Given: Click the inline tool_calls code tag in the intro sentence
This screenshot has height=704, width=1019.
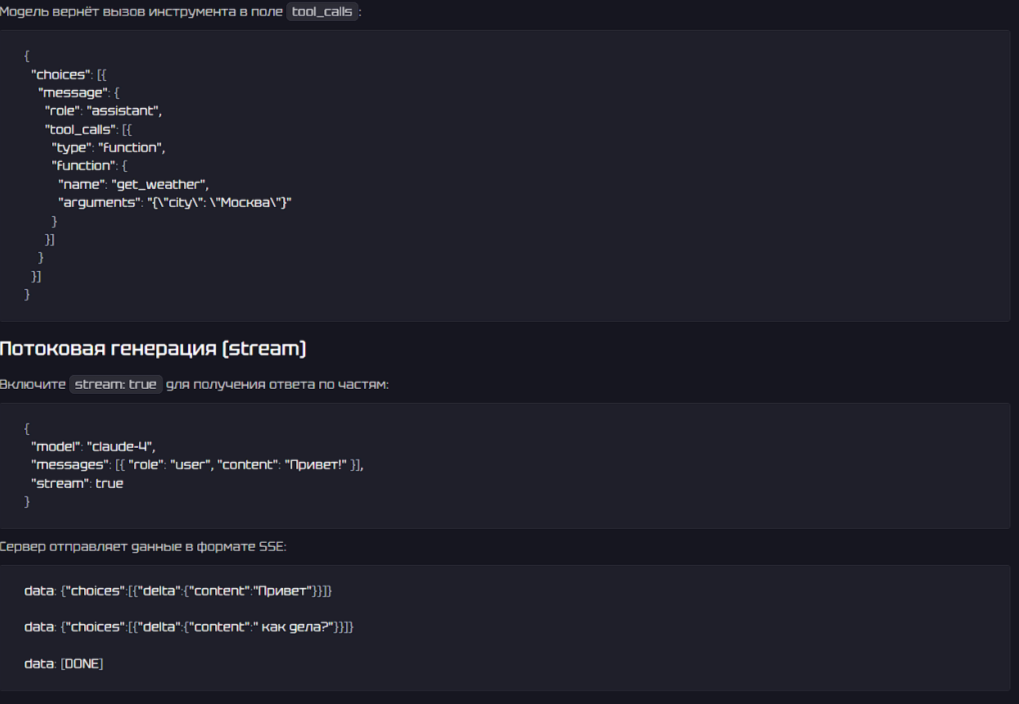Looking at the screenshot, I should (322, 12).
